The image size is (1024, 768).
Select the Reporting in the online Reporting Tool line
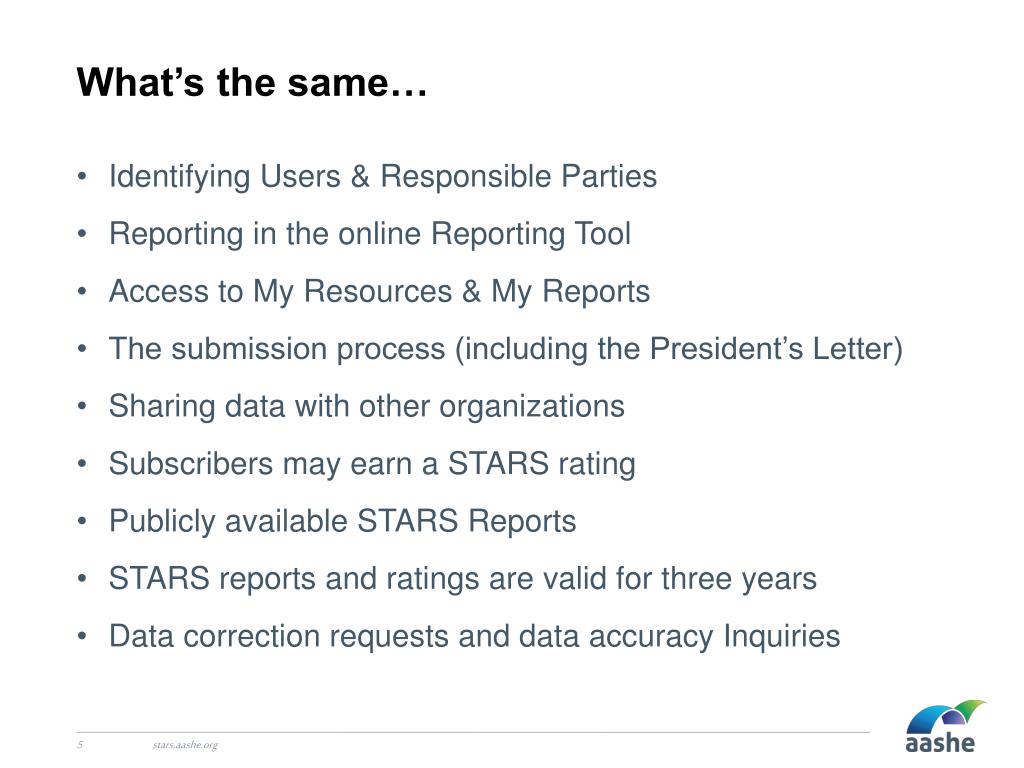point(370,234)
